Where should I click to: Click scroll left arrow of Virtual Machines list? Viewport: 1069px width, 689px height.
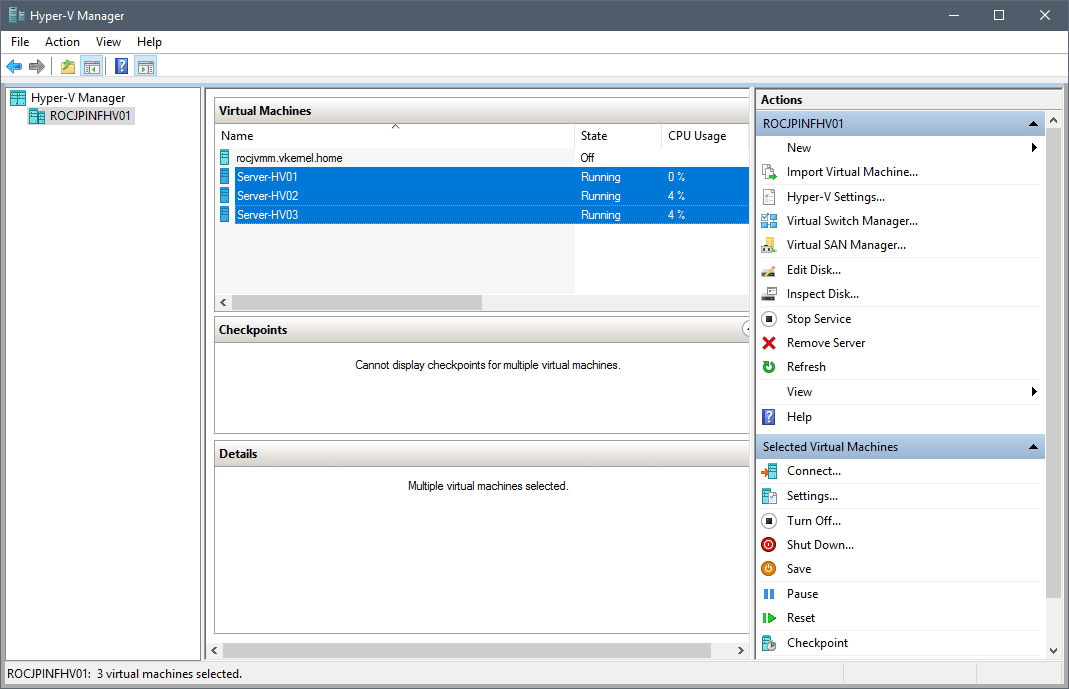224,303
